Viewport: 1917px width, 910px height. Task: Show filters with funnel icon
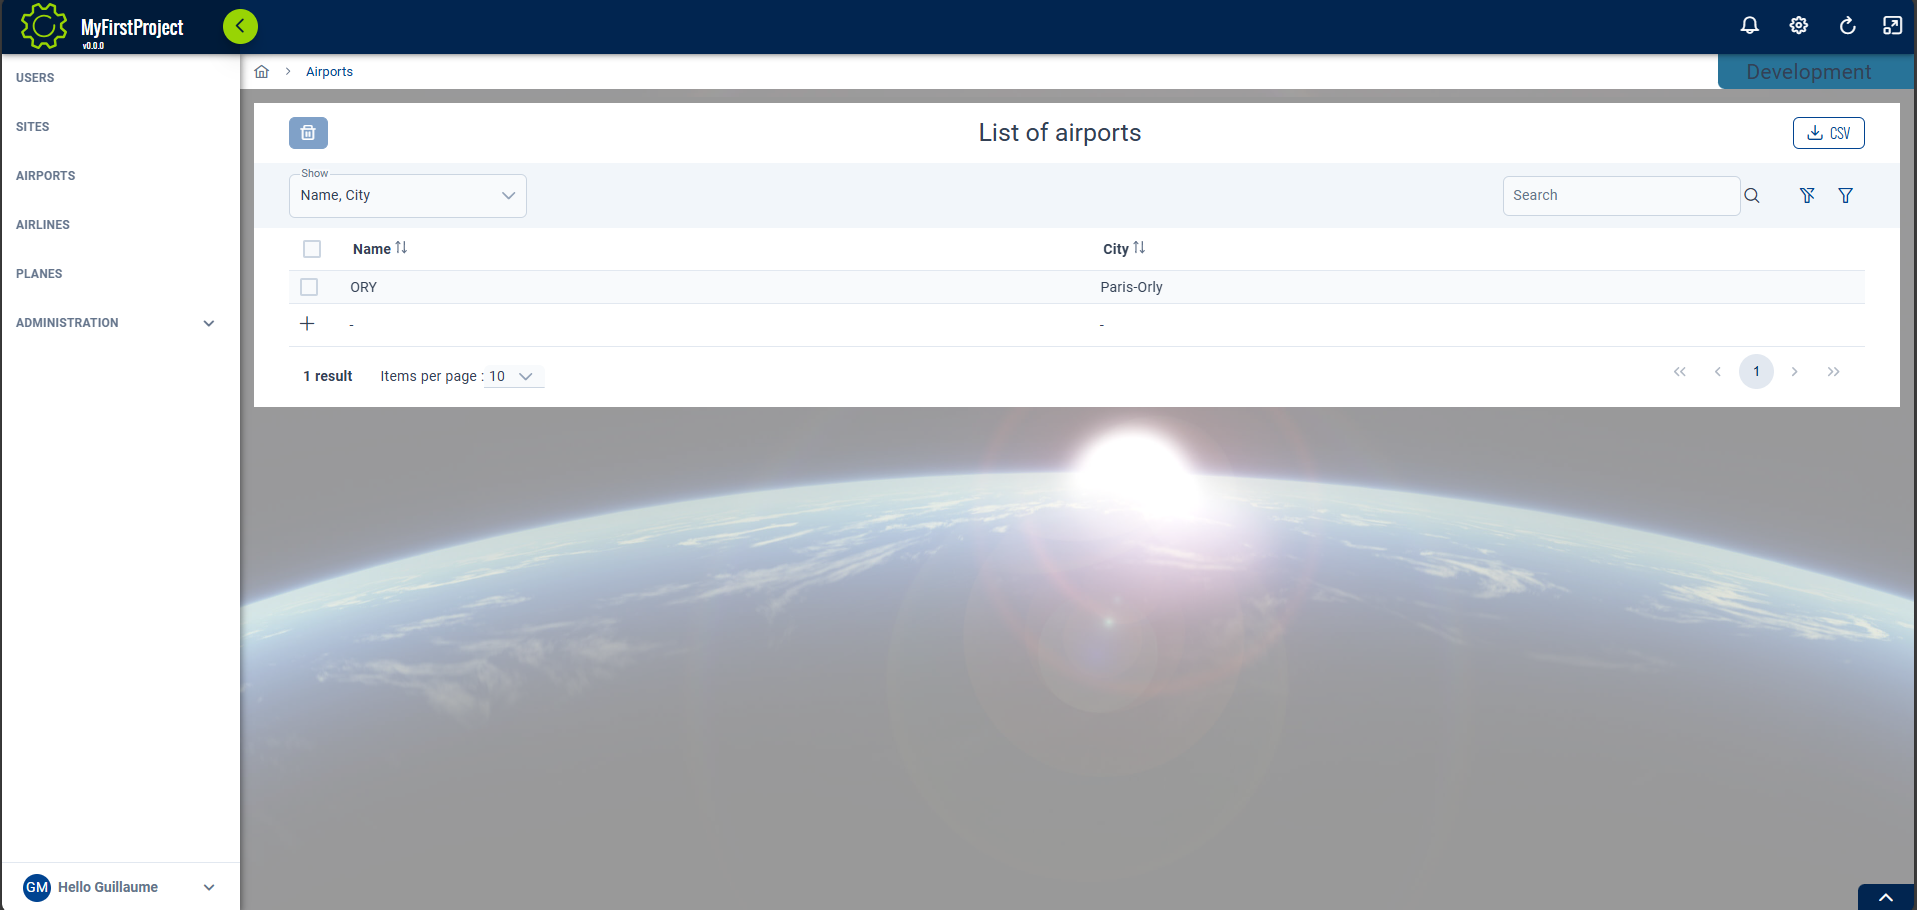coord(1846,196)
